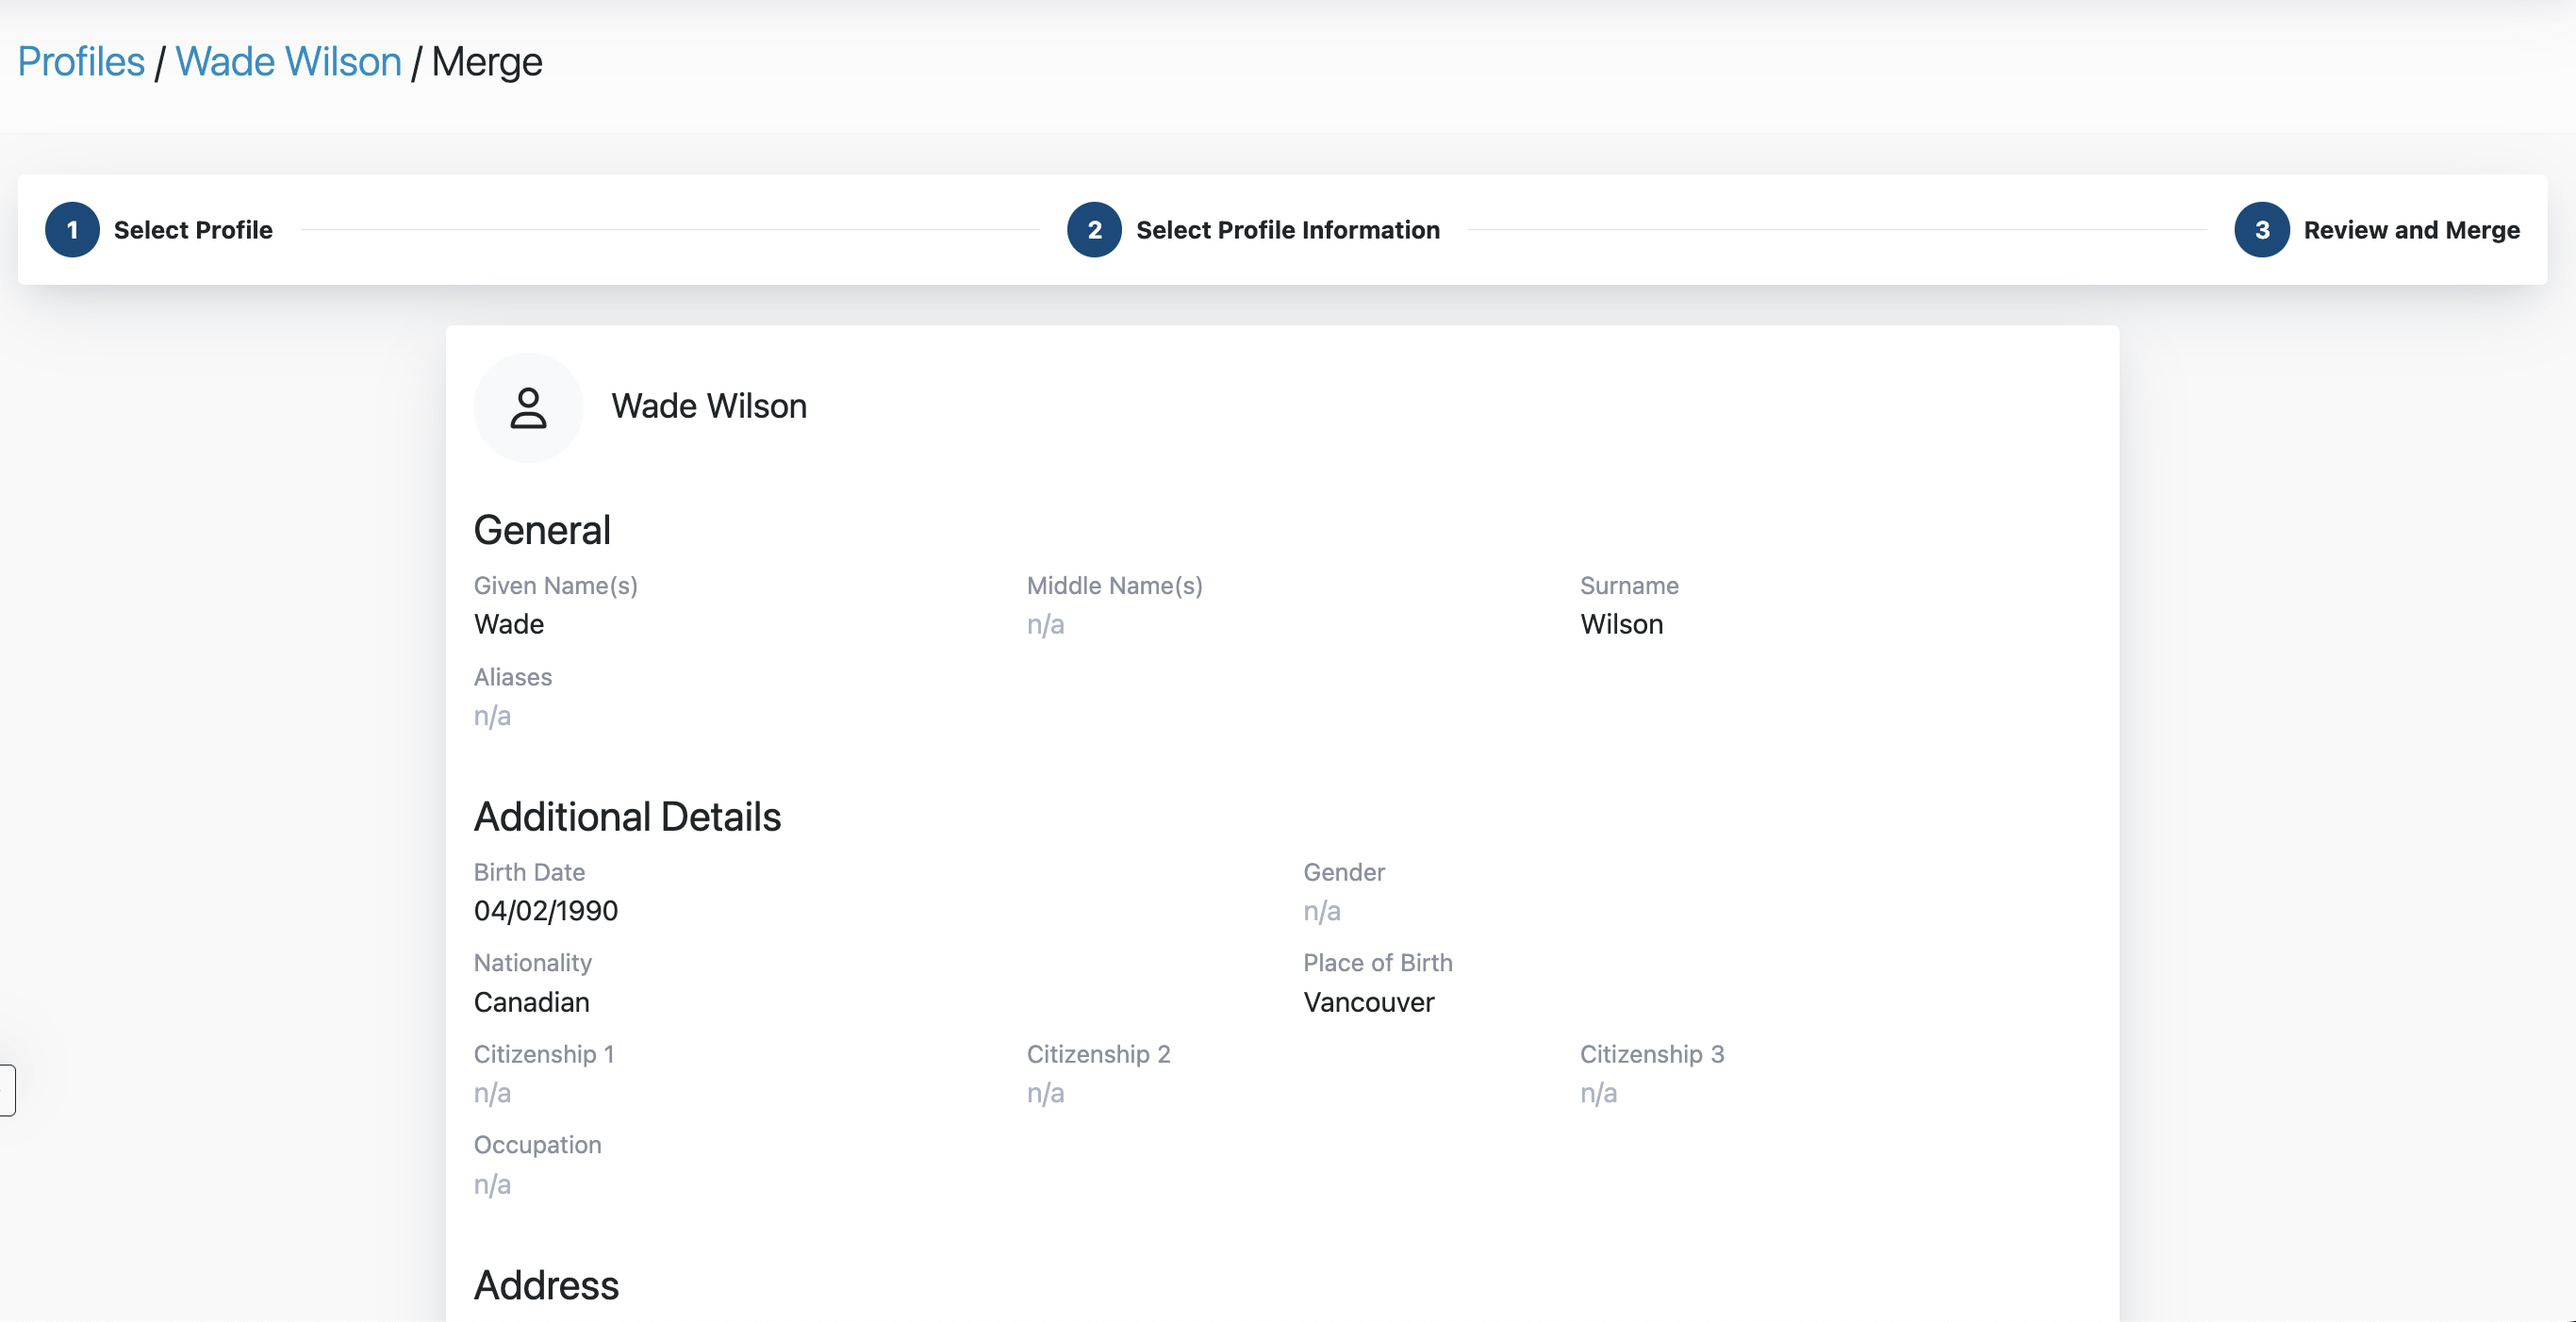
Task: Click the Address section heading
Action: (x=546, y=1285)
